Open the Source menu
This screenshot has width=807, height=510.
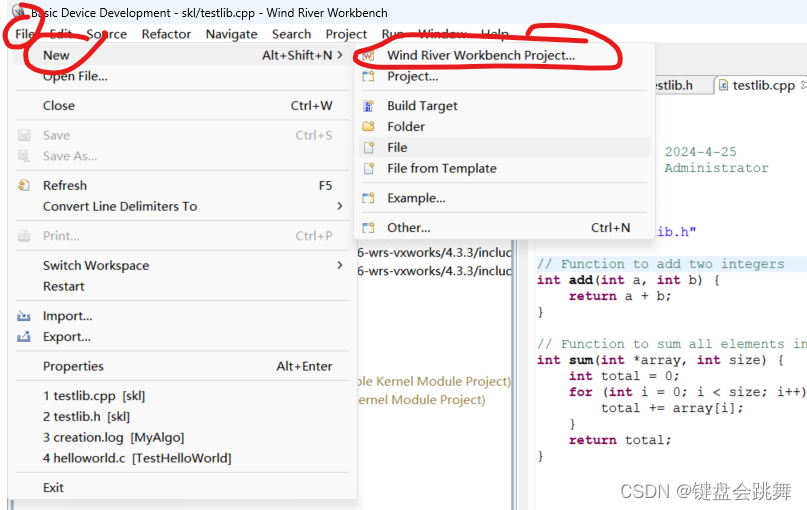coord(107,34)
